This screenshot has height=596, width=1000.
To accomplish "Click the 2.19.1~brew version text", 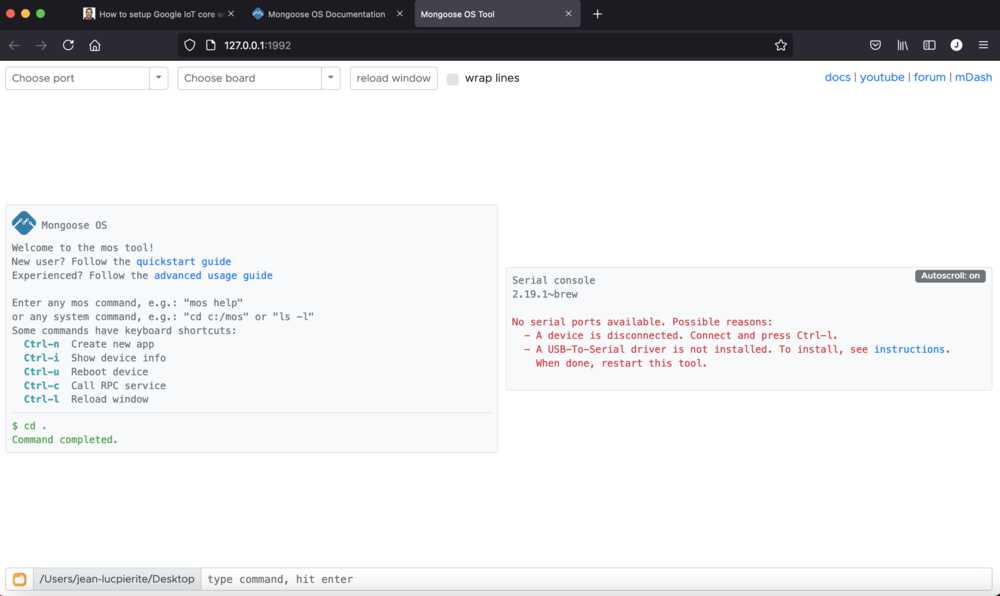I will click(545, 294).
